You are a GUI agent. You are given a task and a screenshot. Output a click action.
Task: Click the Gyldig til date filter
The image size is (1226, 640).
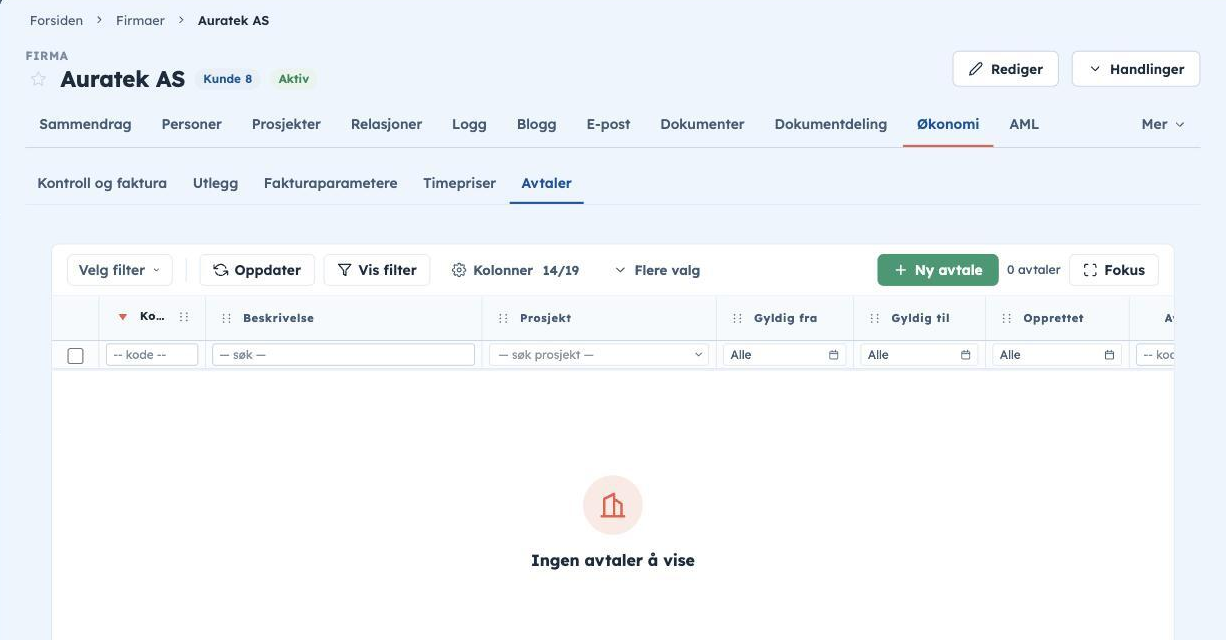[919, 355]
